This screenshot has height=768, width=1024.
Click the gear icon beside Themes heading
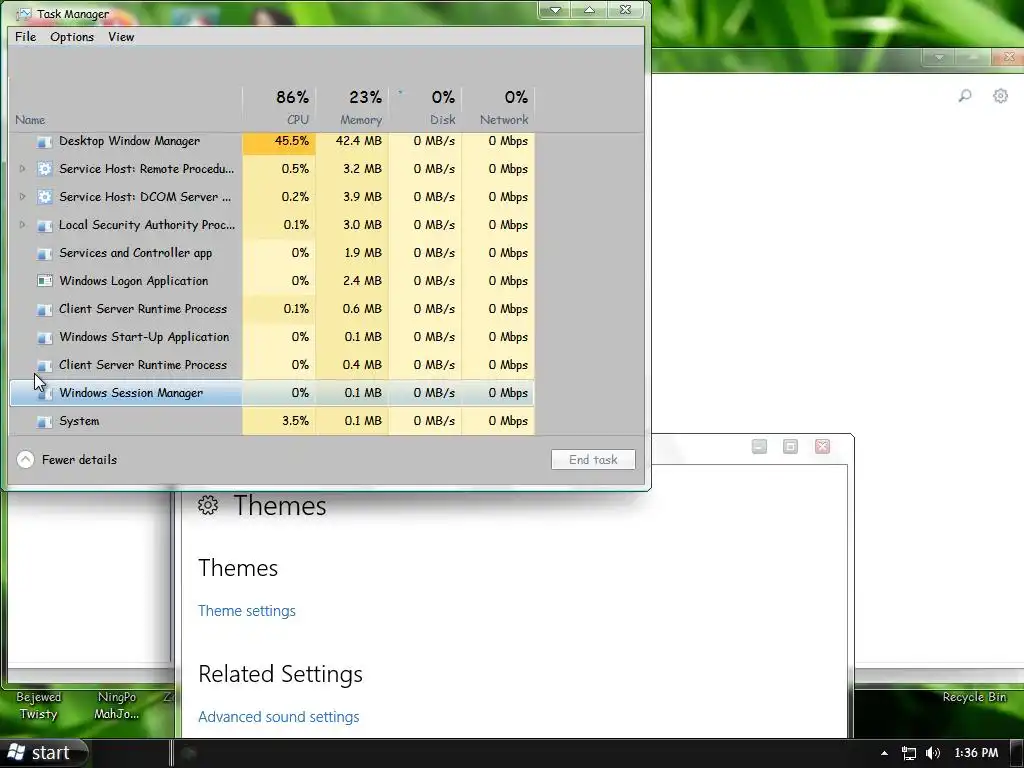tap(208, 505)
